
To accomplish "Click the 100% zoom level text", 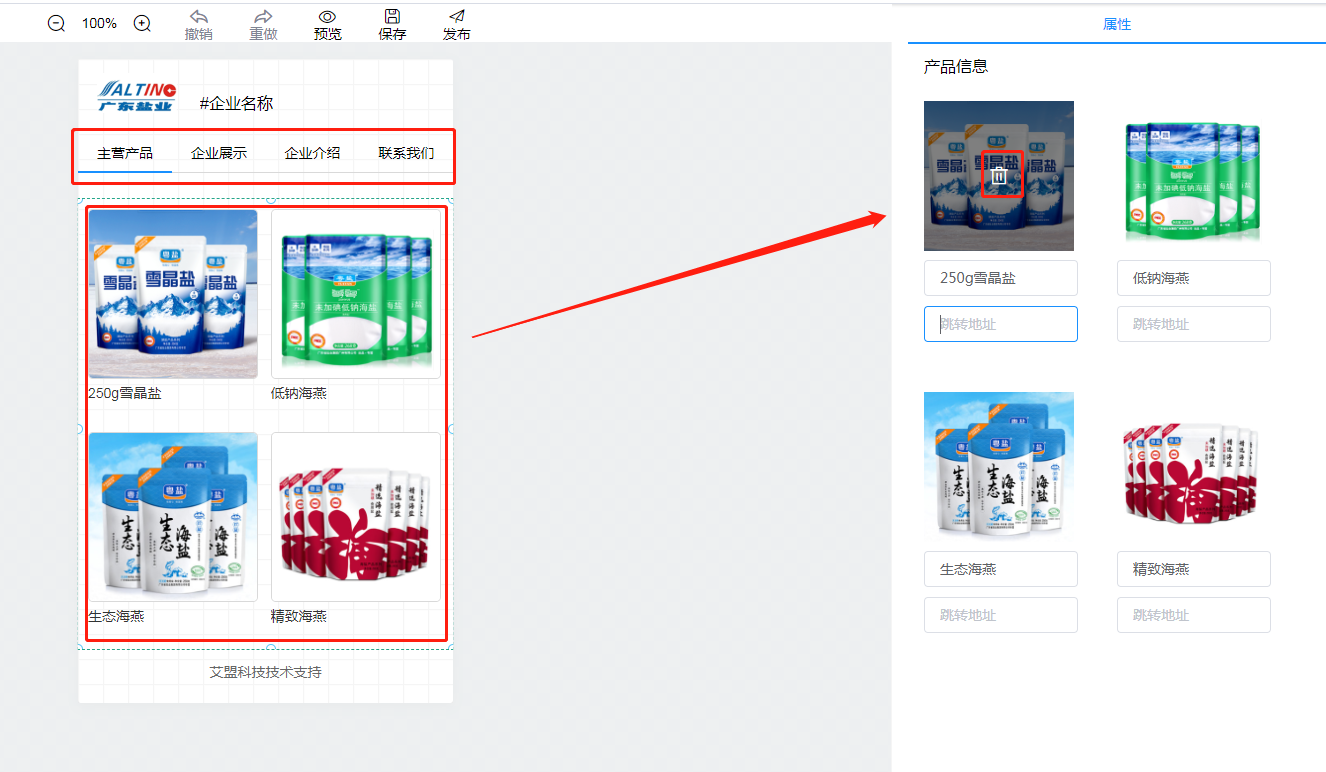I will tap(99, 23).
